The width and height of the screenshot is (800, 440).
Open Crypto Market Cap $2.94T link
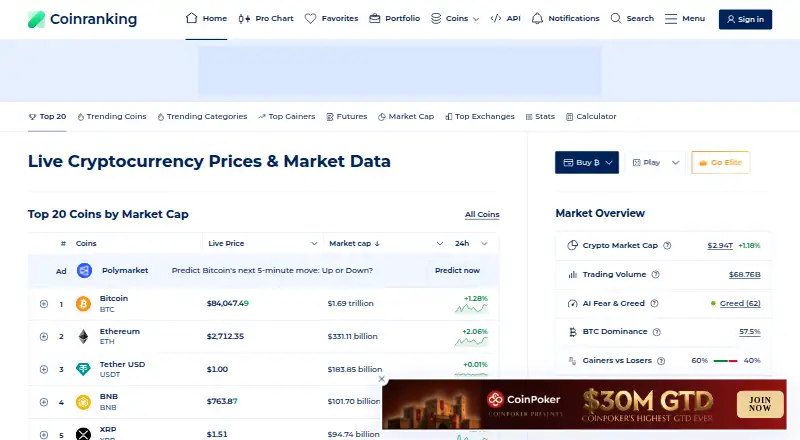(720, 246)
